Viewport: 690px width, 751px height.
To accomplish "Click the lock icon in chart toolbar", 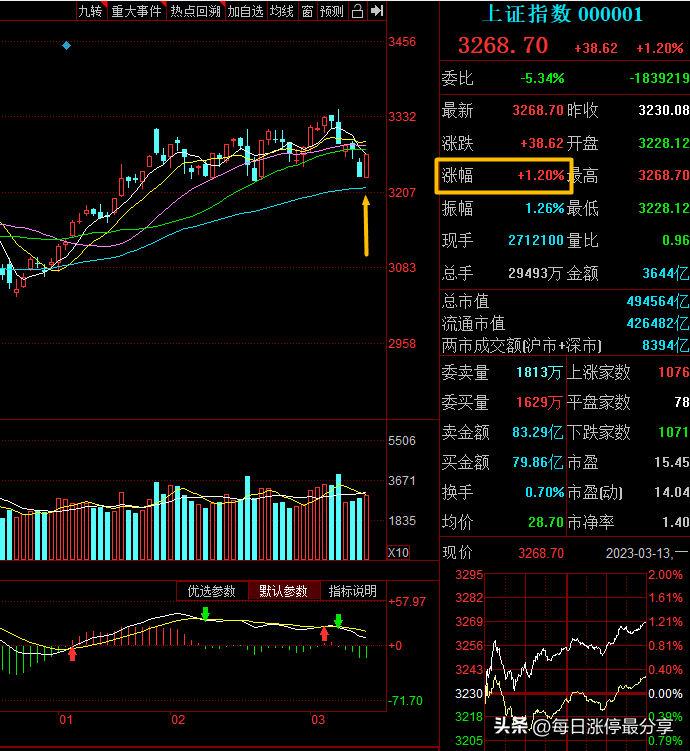I will click(x=357, y=11).
